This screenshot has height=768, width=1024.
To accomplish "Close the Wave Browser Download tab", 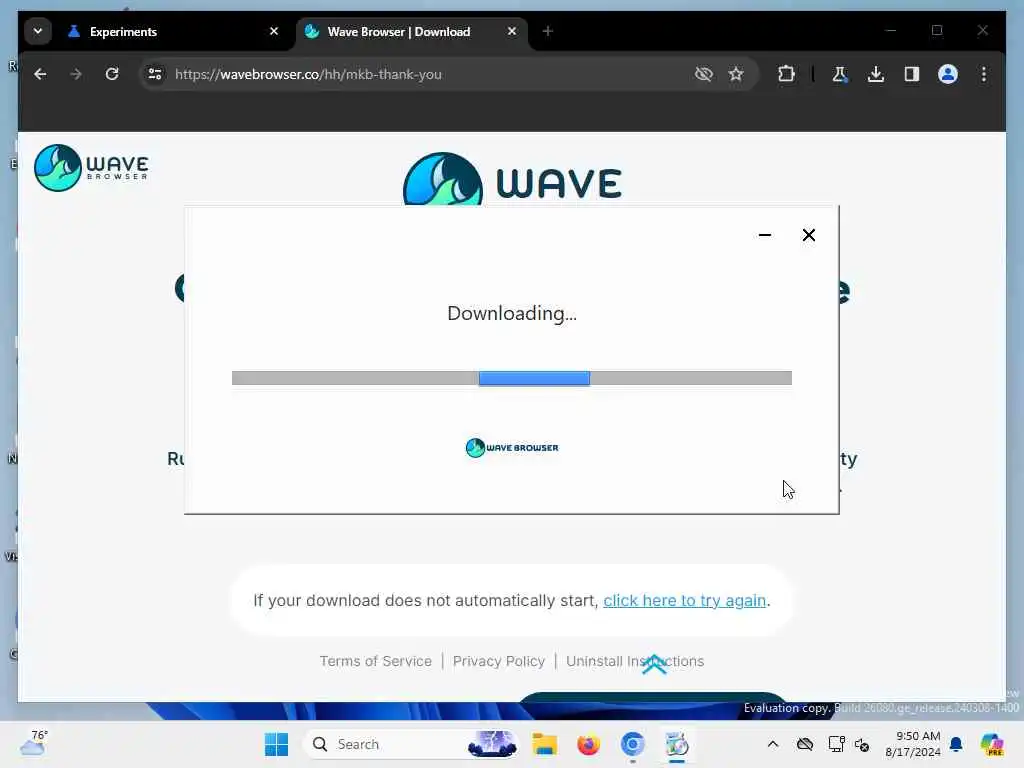I will pos(512,31).
